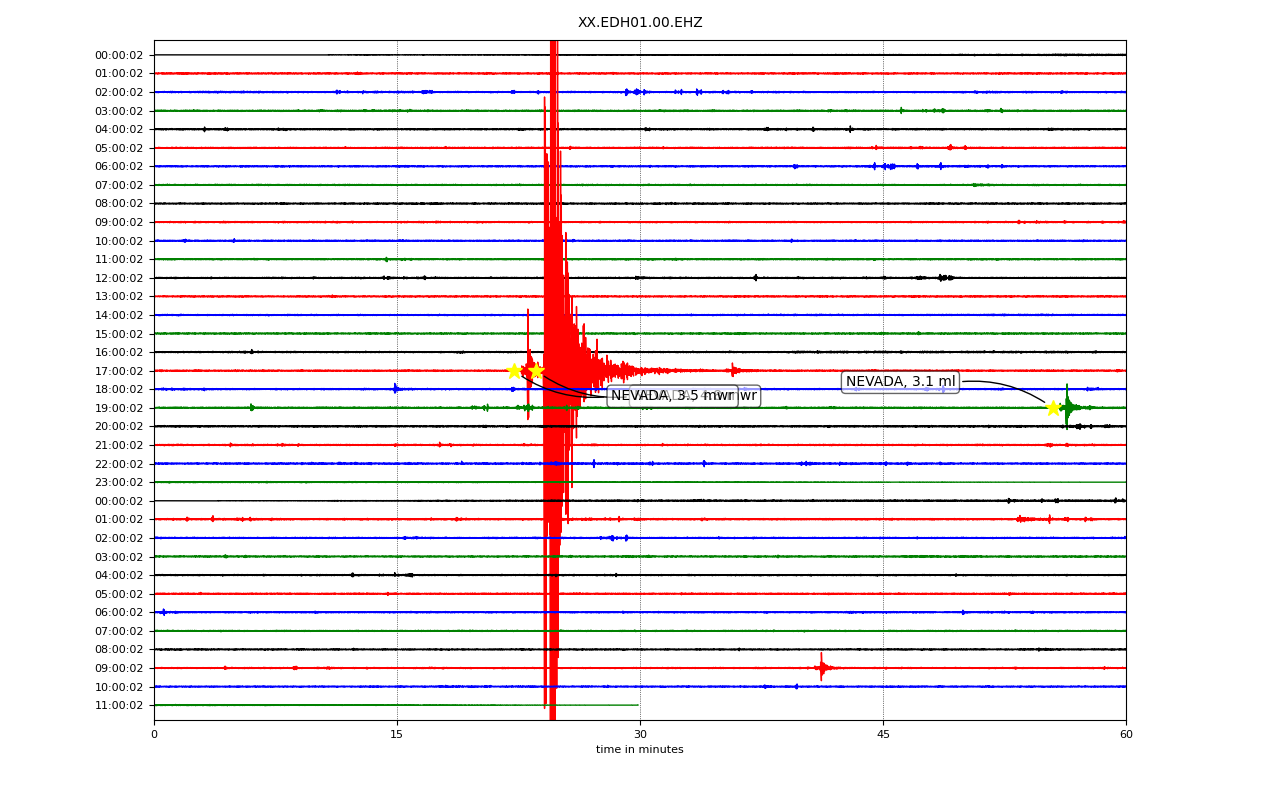Click the 30 minute tick label
The image size is (1280, 800).
(640, 735)
